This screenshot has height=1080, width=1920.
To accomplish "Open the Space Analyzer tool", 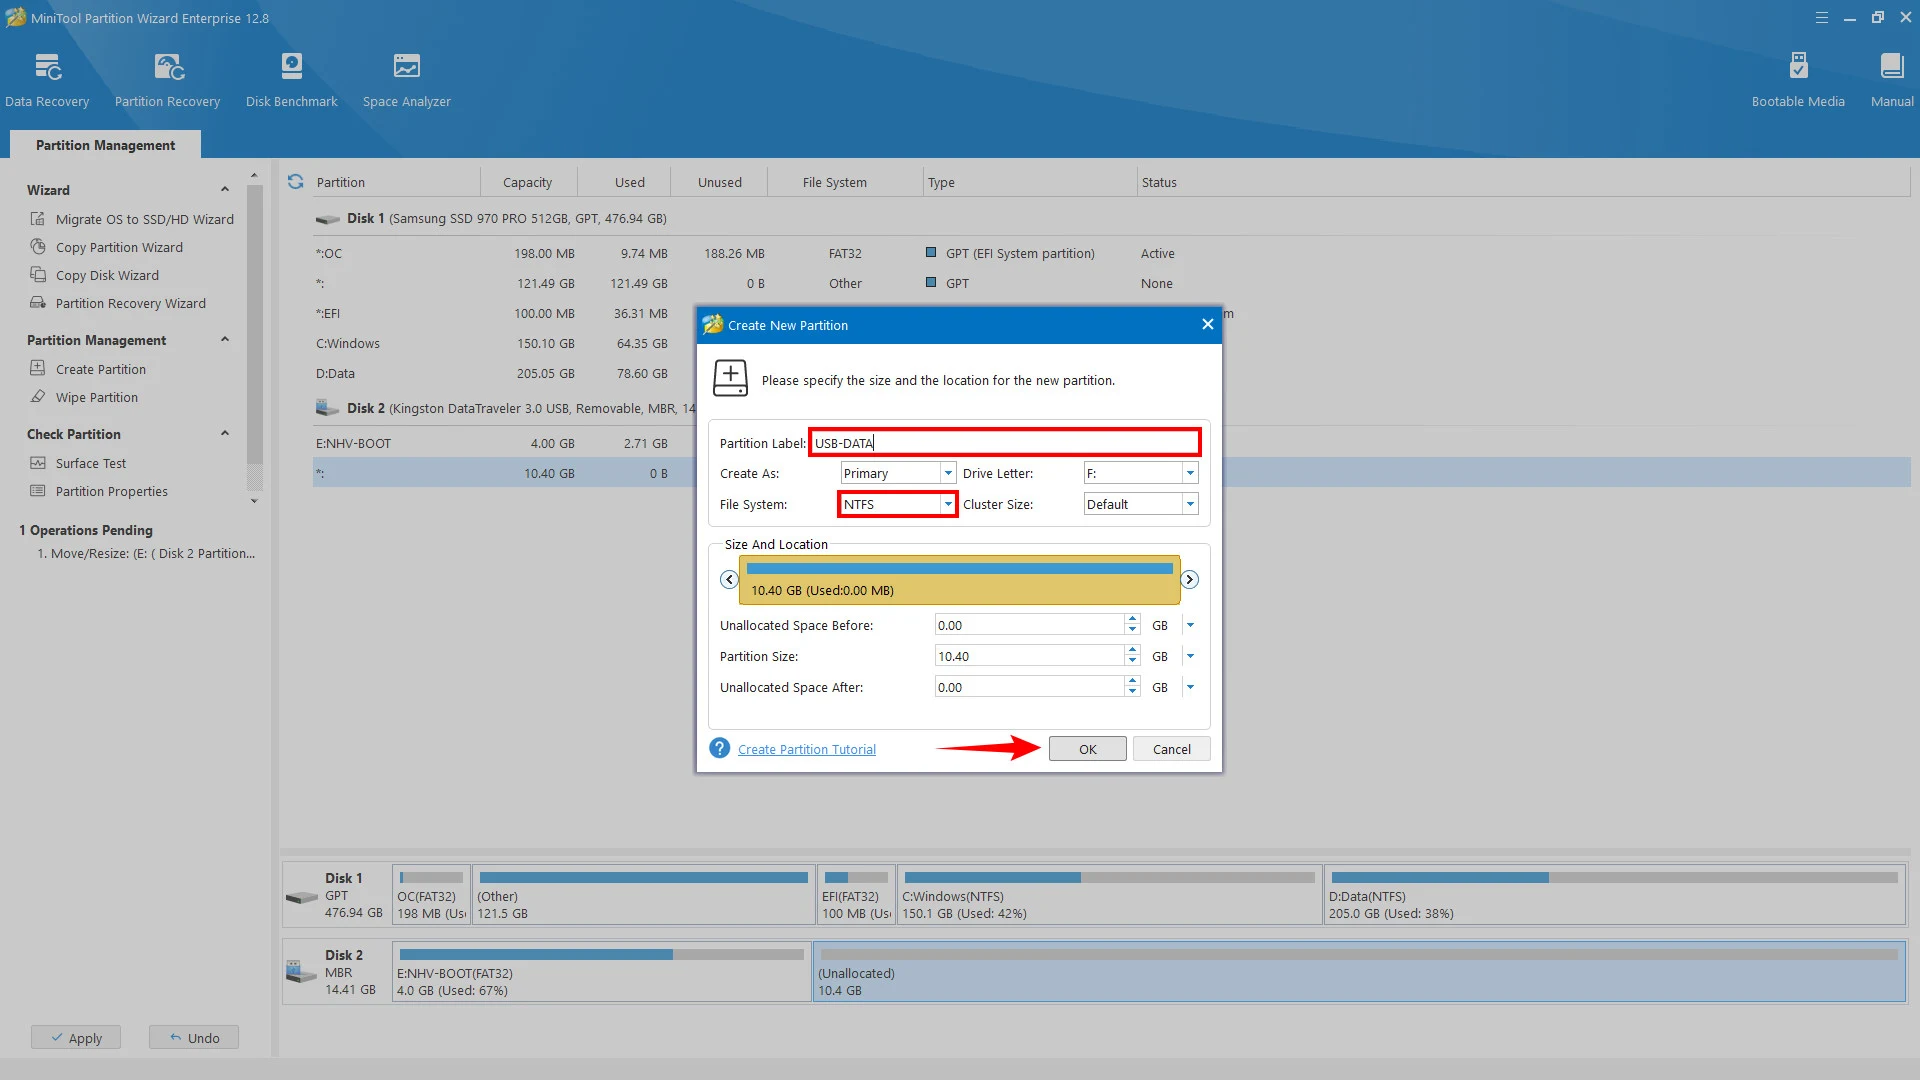I will click(406, 80).
